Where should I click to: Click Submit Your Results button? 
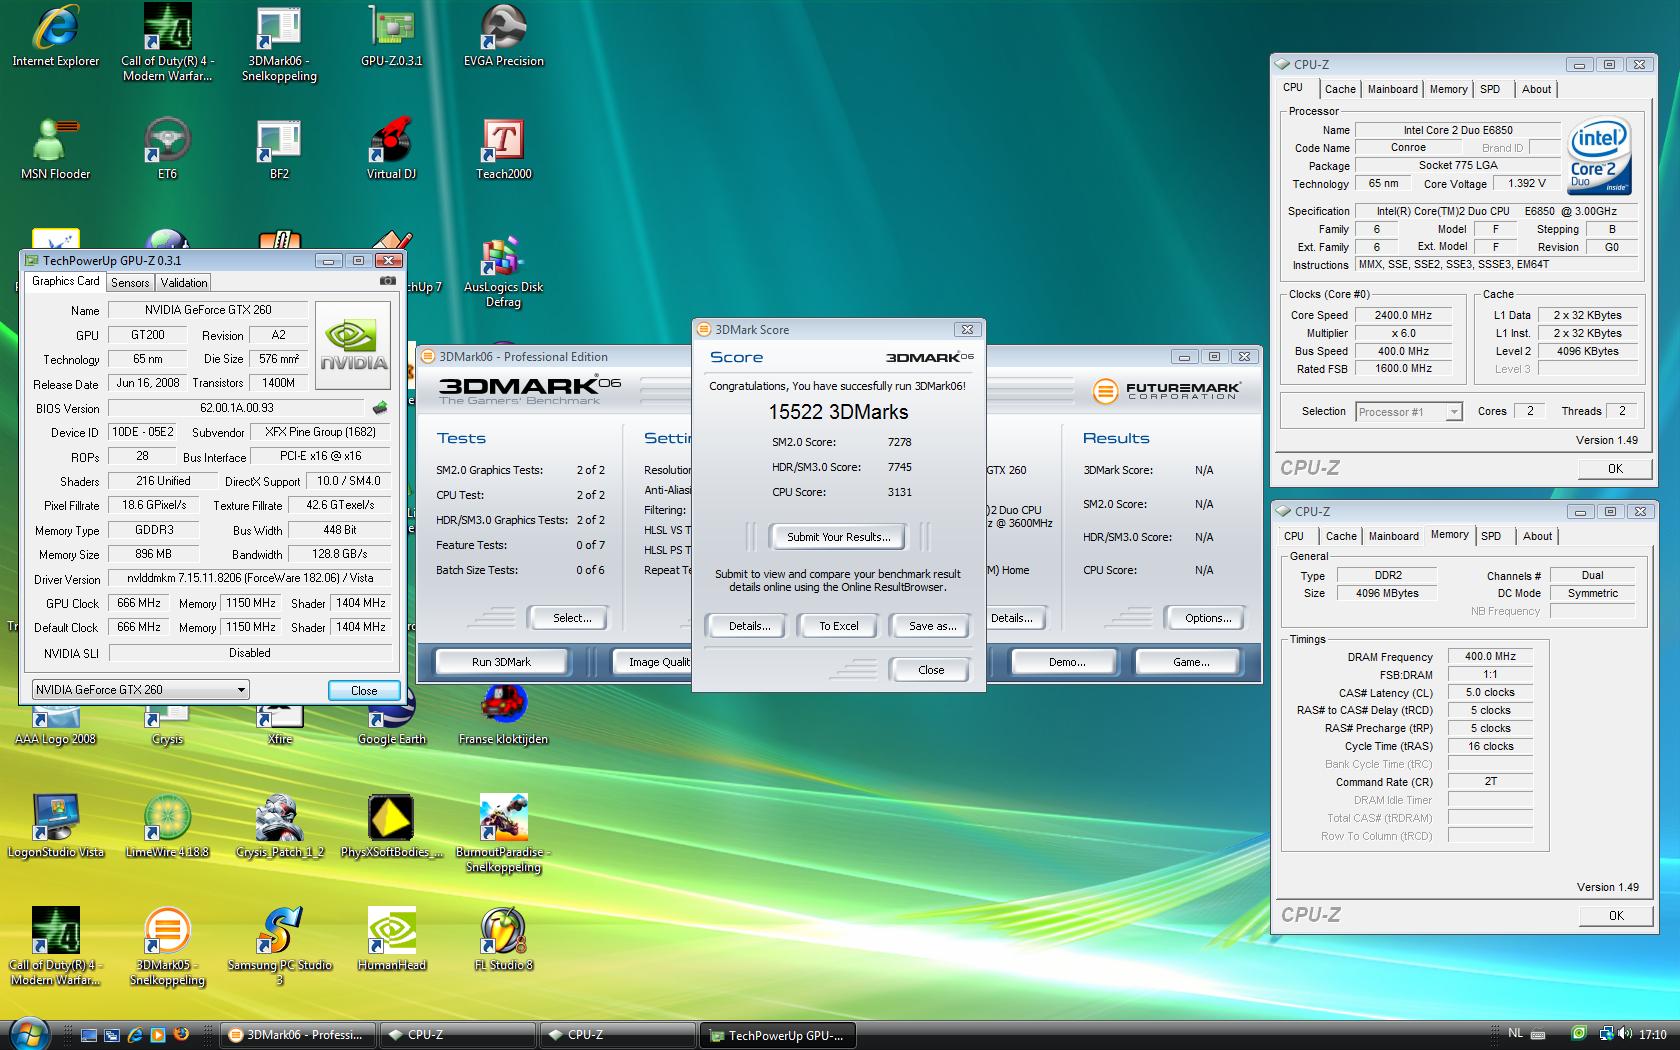pyautogui.click(x=838, y=537)
